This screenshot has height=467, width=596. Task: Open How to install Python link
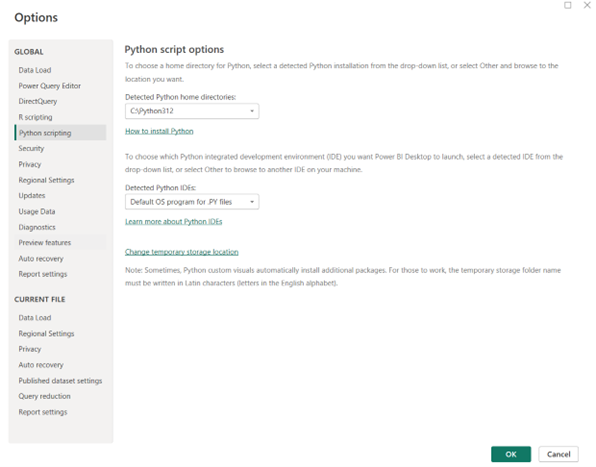(159, 131)
